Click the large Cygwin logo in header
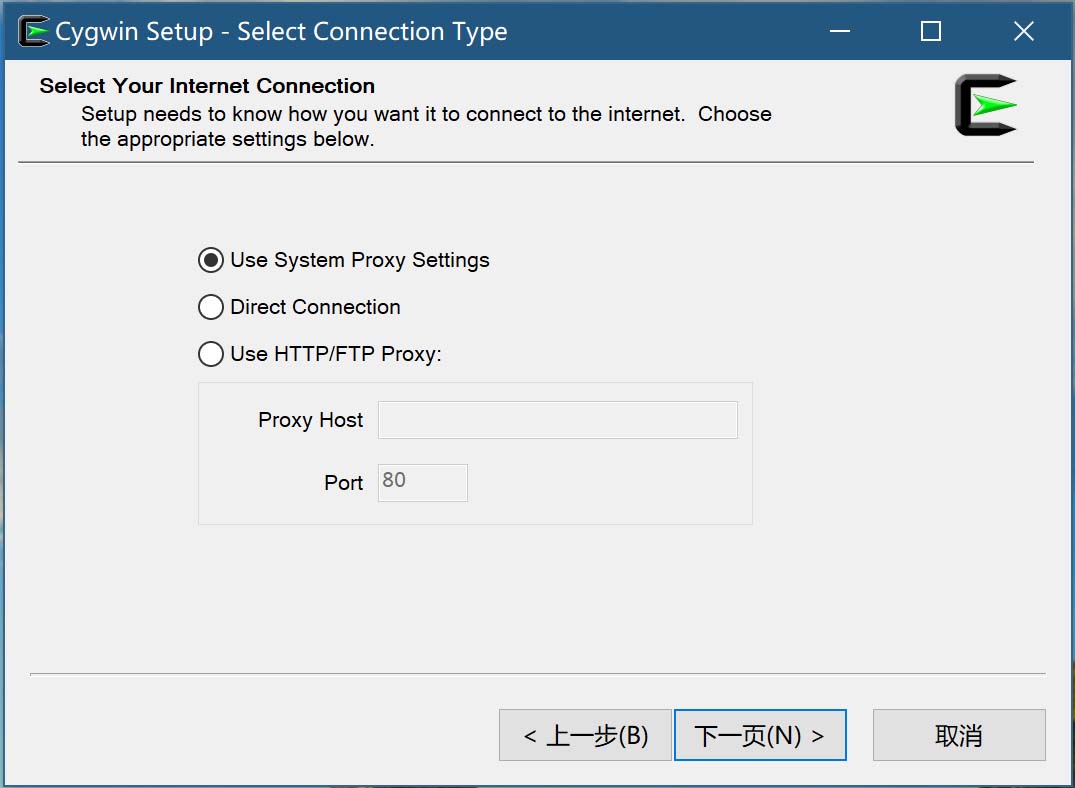 point(986,105)
